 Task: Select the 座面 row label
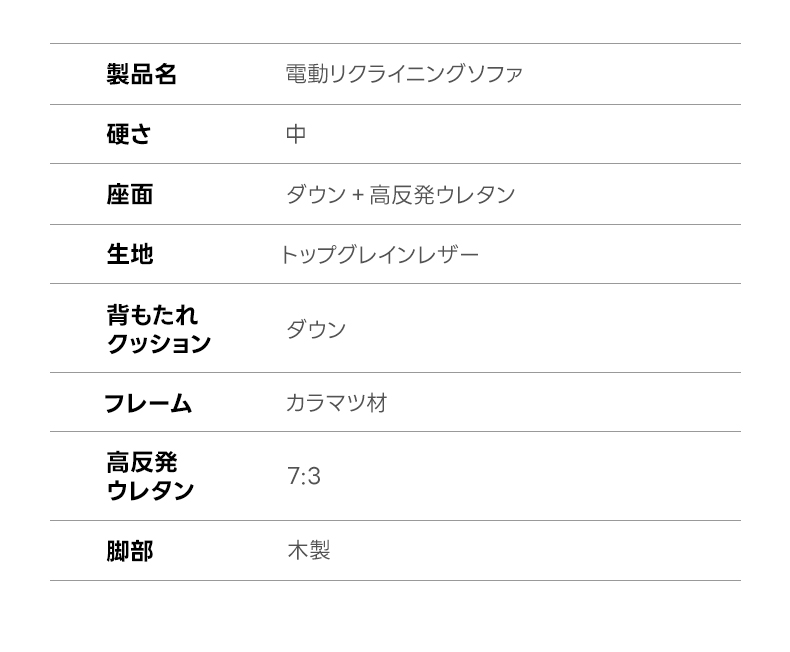130,194
